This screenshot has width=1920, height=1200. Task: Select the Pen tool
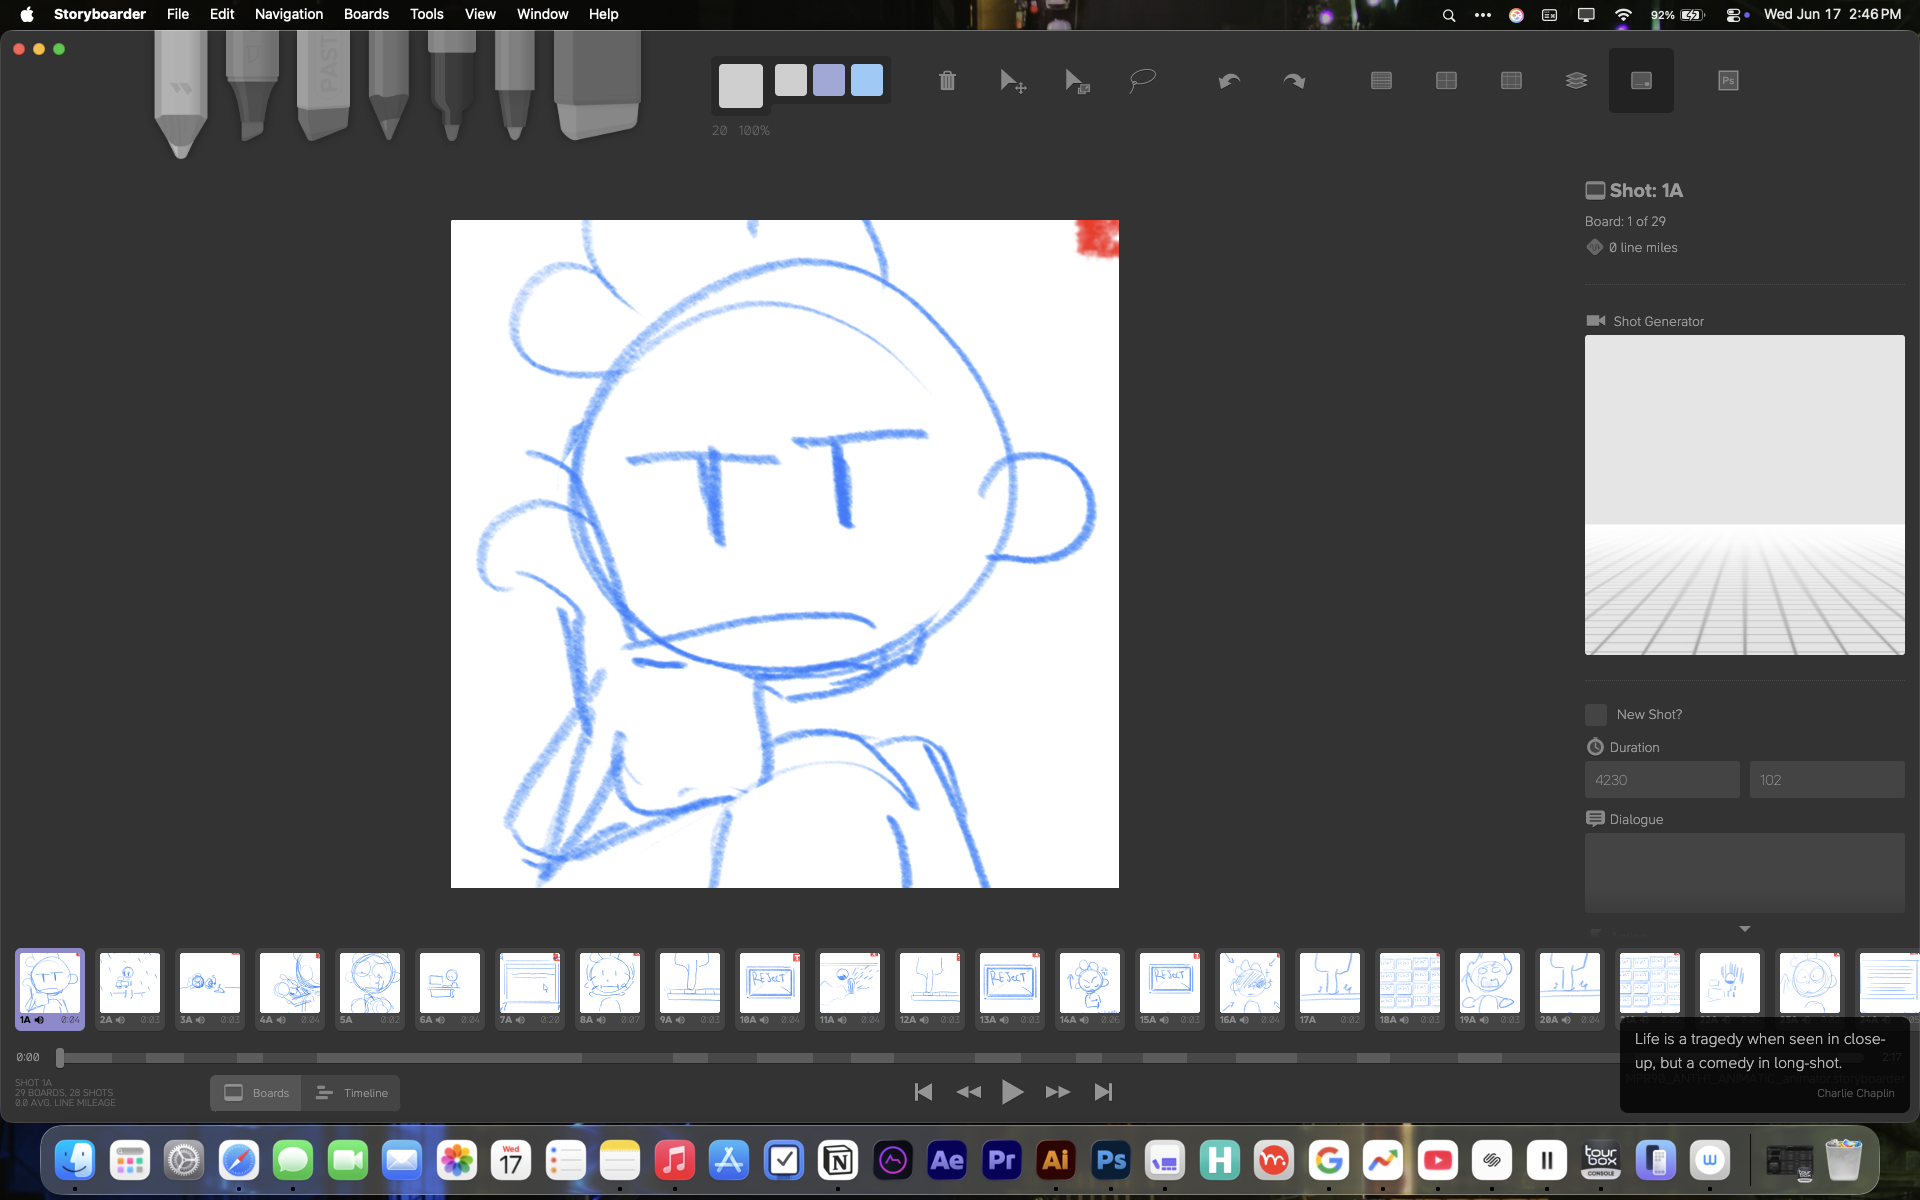click(452, 85)
